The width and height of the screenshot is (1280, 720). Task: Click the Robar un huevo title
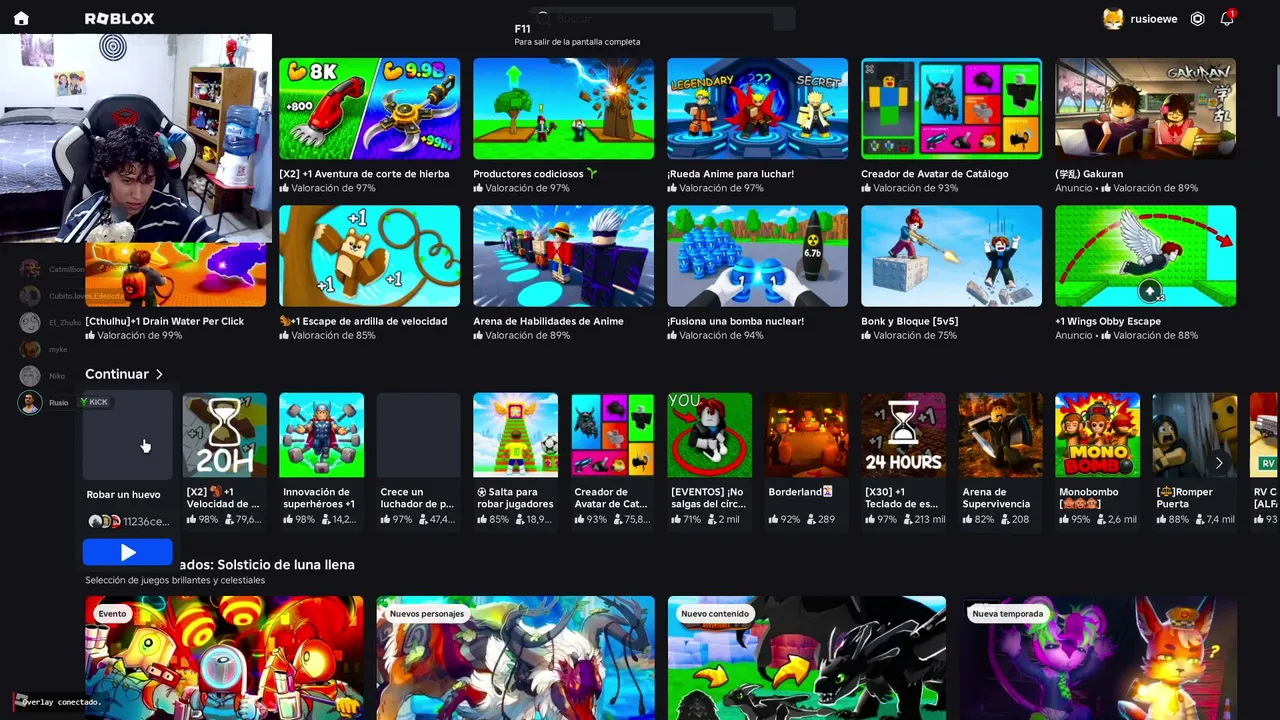coord(123,495)
